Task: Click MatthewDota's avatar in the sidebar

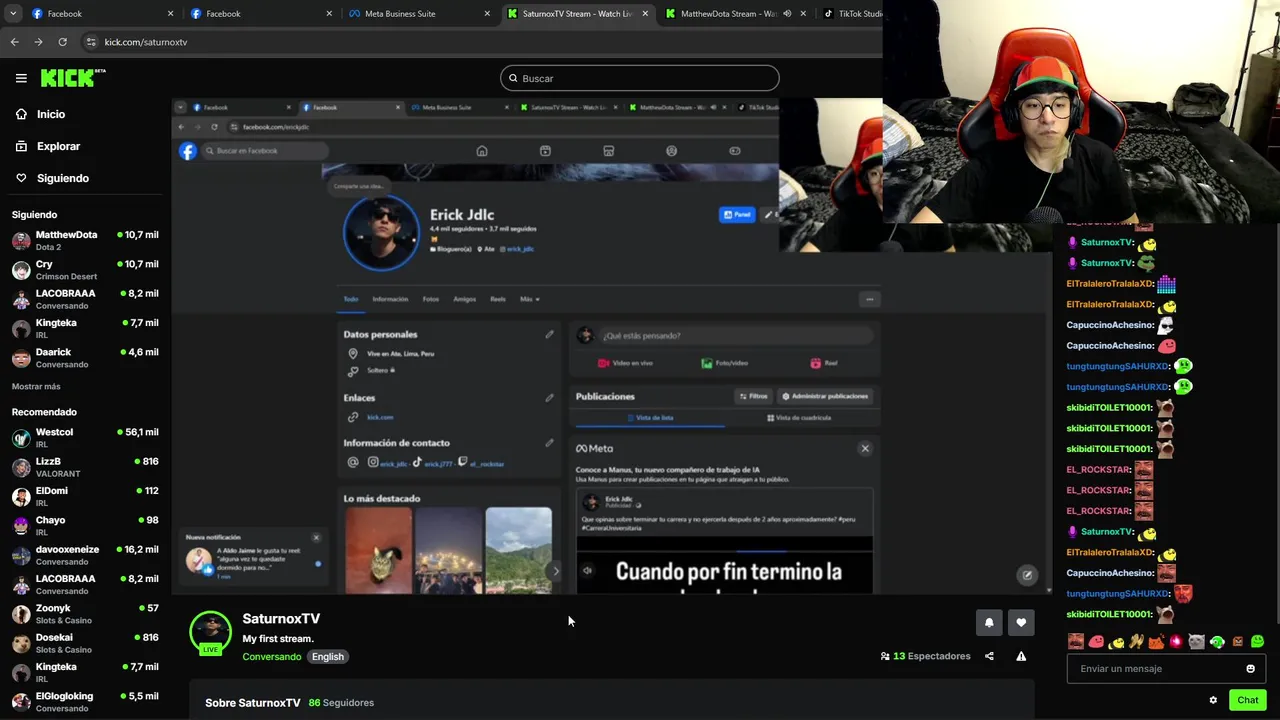Action: (21, 241)
